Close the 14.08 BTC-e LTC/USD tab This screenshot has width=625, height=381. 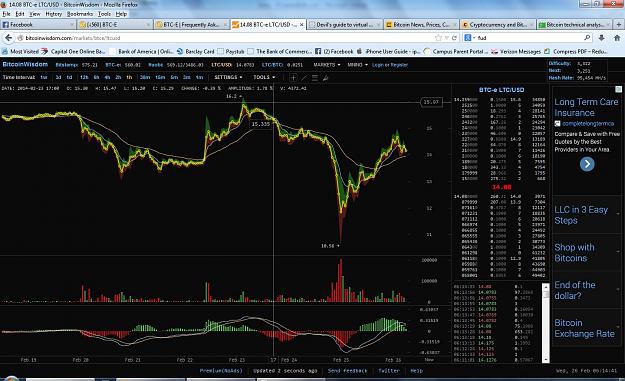click(302, 25)
